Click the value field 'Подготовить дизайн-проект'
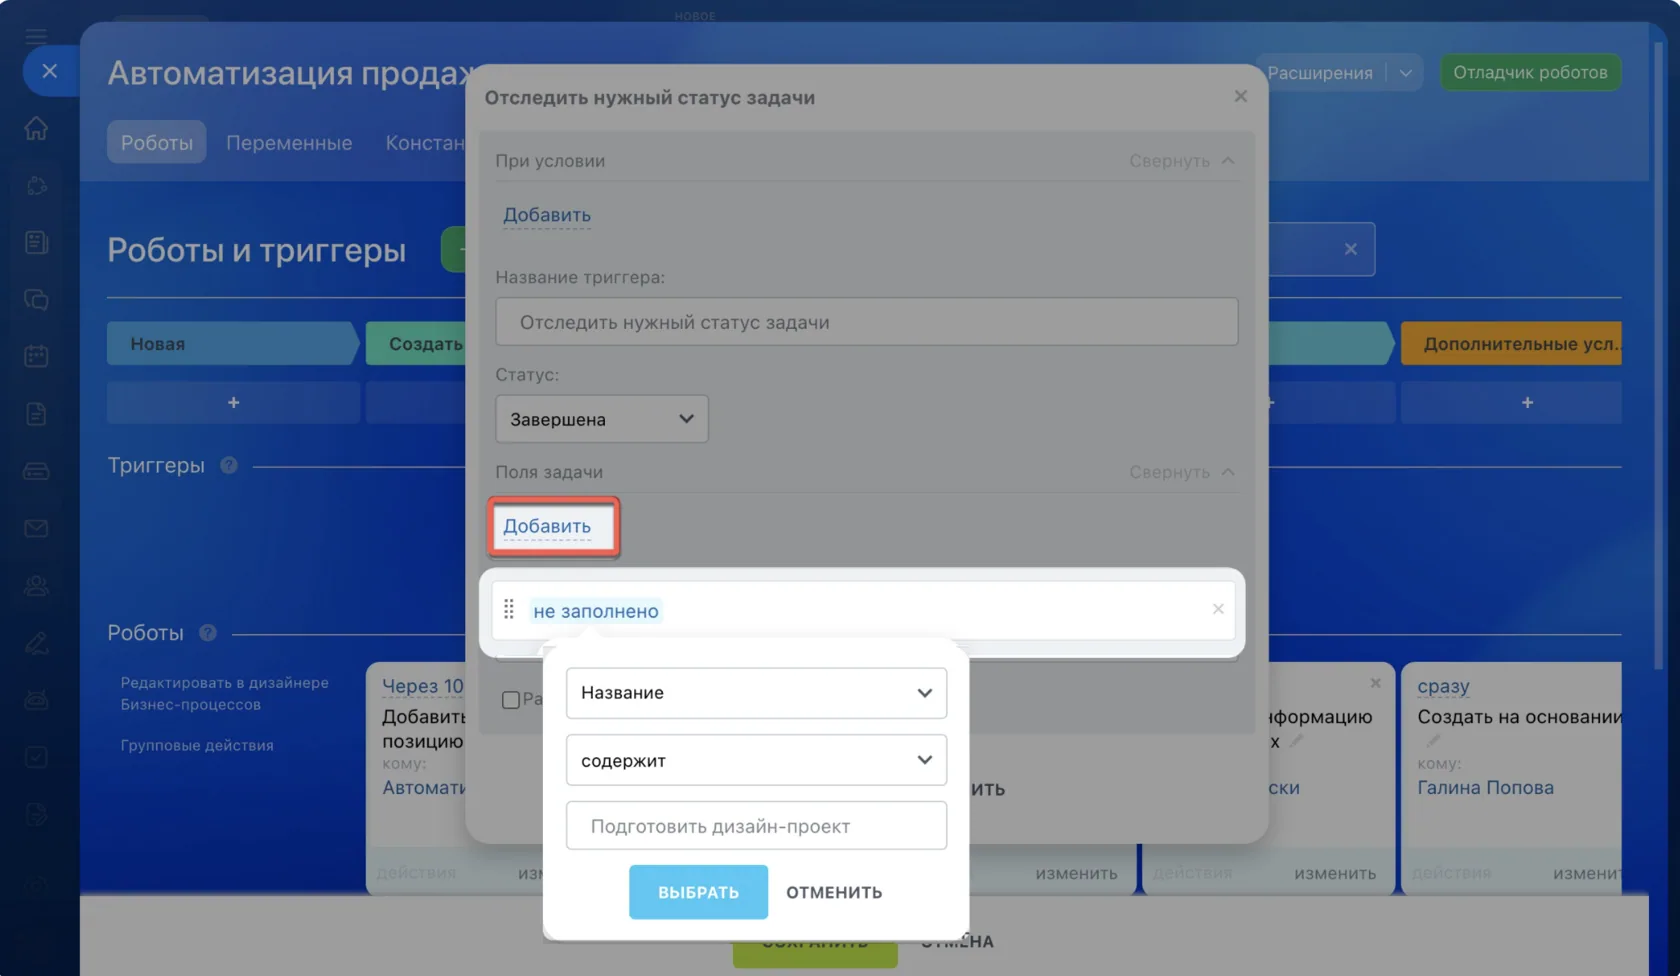The image size is (1680, 976). click(x=756, y=826)
